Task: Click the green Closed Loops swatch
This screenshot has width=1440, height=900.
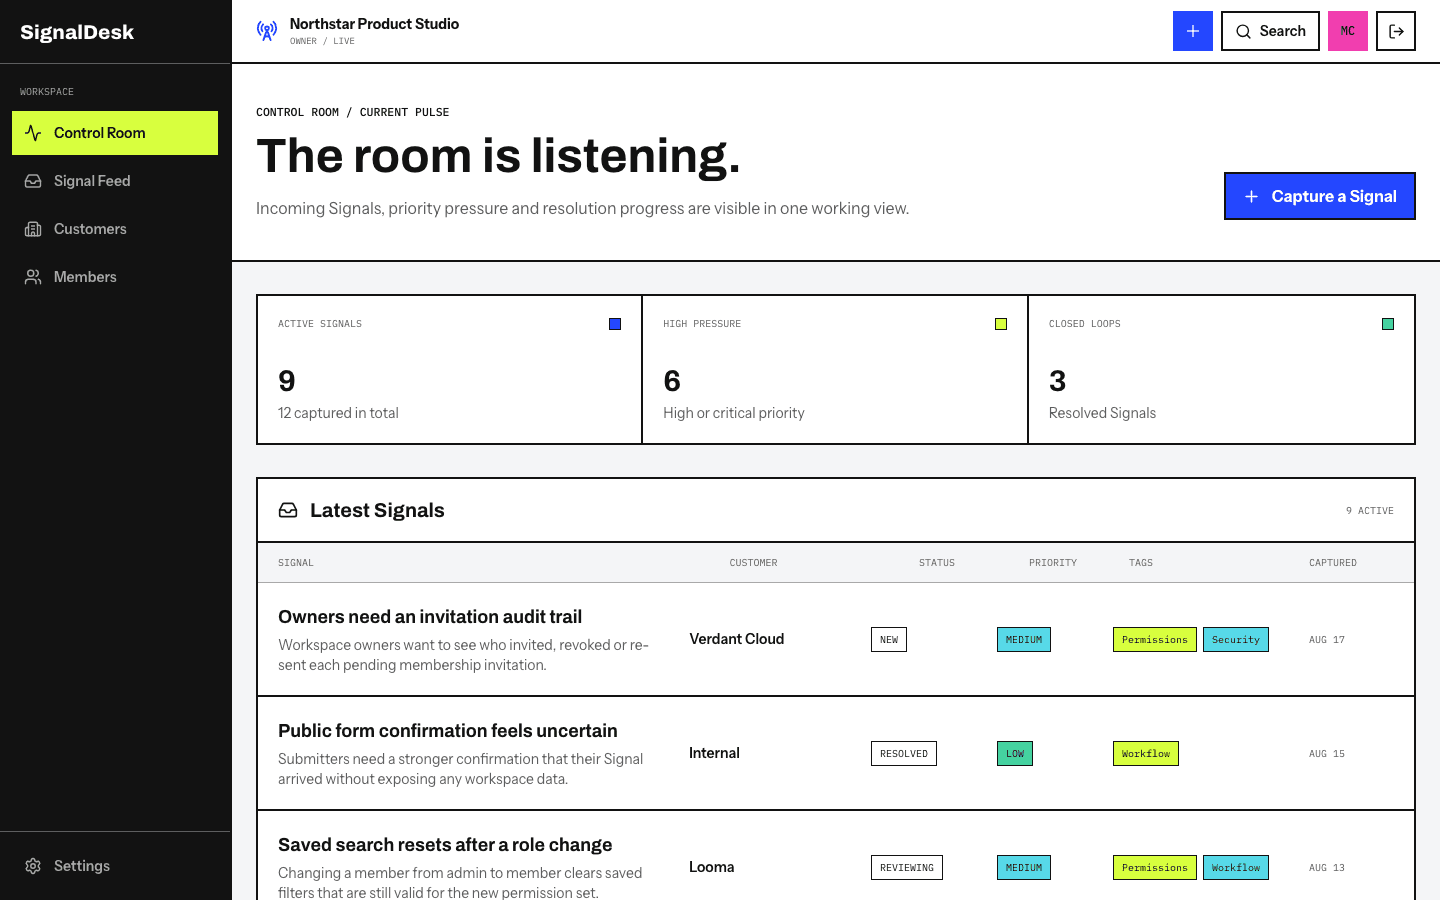Action: click(x=1388, y=324)
